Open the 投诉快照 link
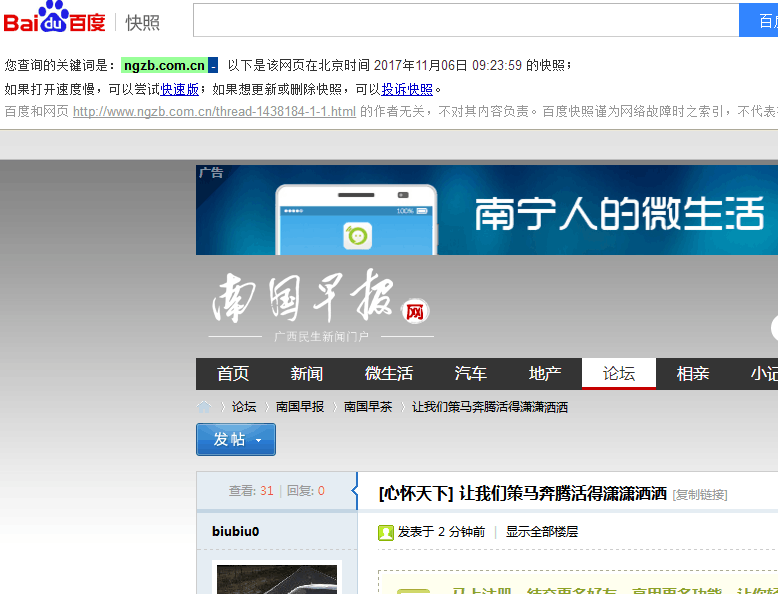This screenshot has height=594, width=778. pyautogui.click(x=407, y=89)
